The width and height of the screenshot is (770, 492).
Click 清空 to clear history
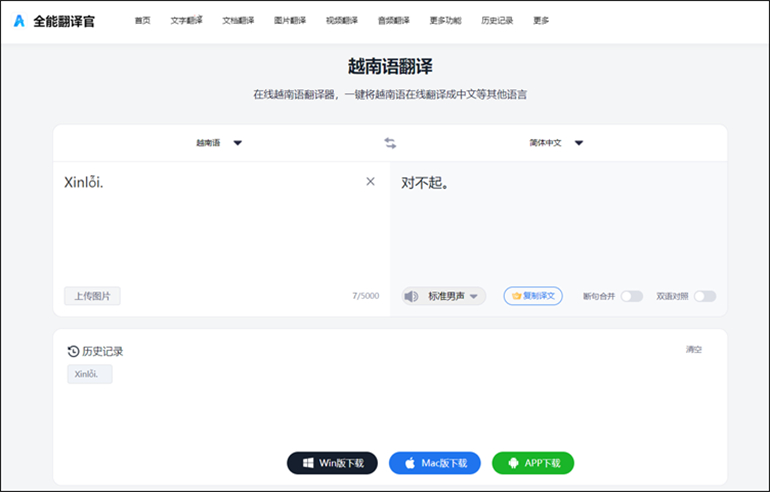(x=693, y=350)
